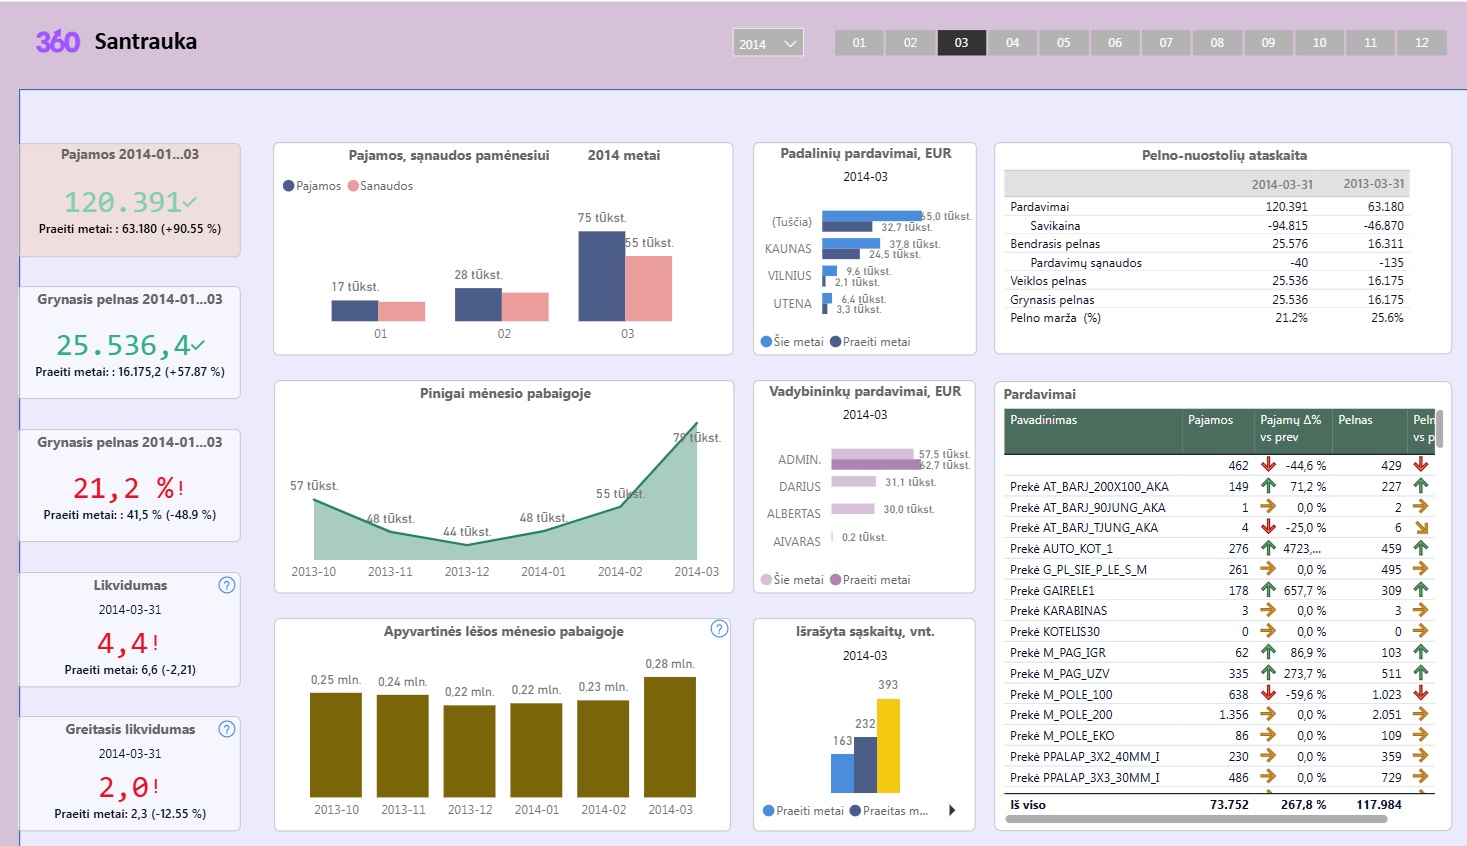Click the 360 logo icon
Image resolution: width=1467 pixels, height=846 pixels.
tap(58, 41)
